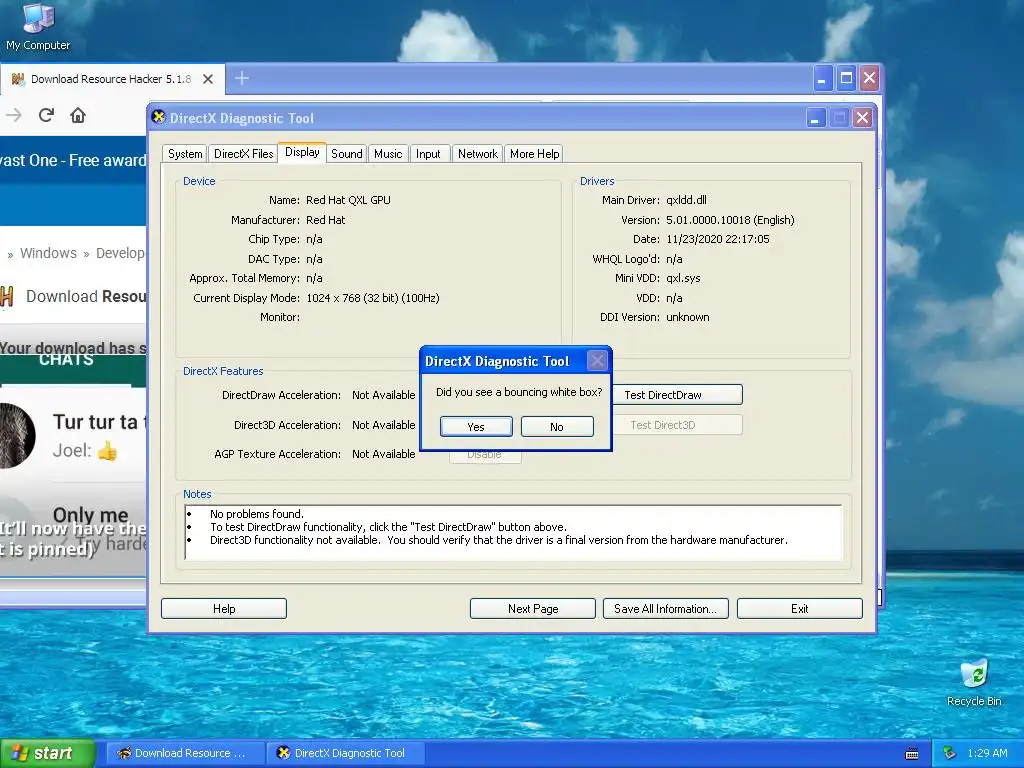Select the Display tab
This screenshot has height=768, width=1024.
pyautogui.click(x=302, y=152)
